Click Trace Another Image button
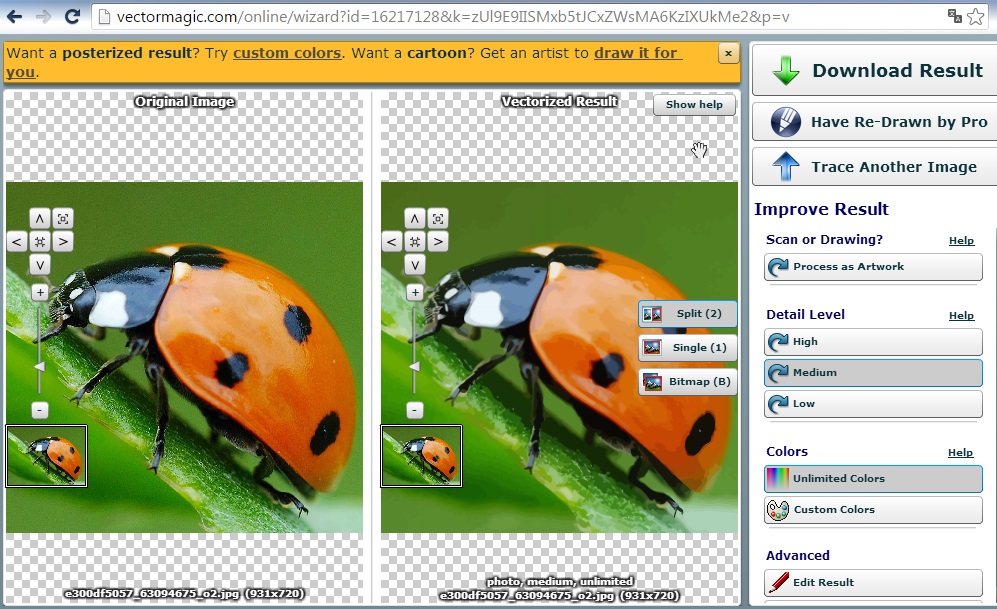 pyautogui.click(x=875, y=167)
